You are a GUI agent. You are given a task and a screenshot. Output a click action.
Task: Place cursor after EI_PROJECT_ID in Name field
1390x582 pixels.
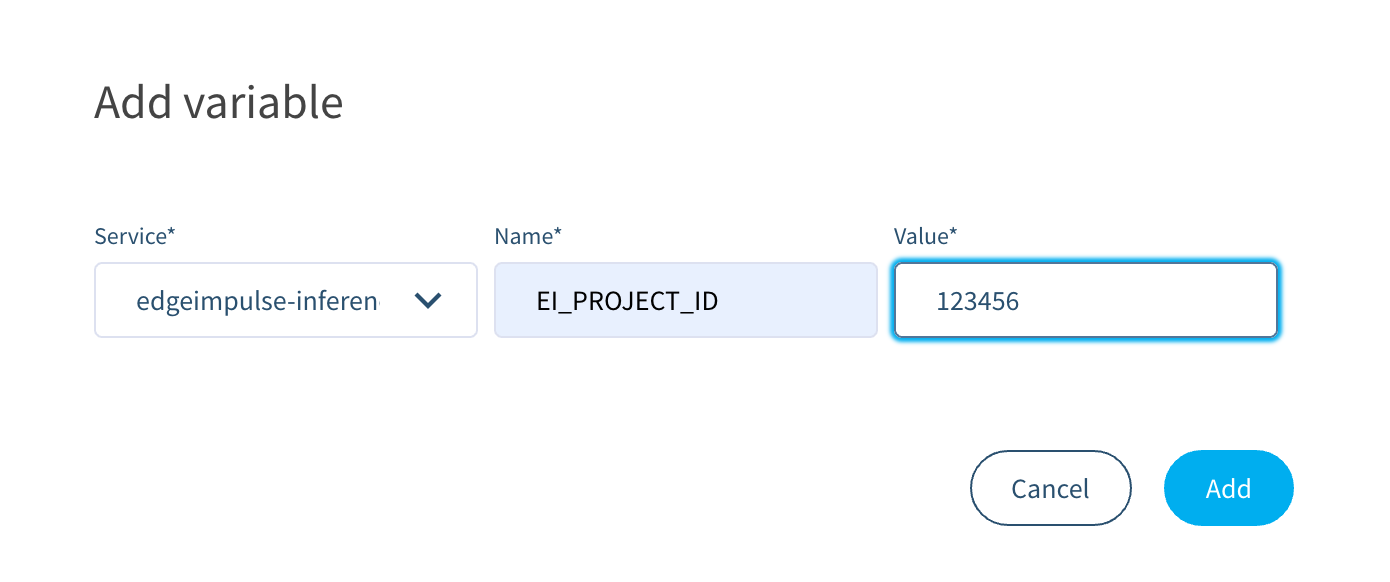pos(720,300)
